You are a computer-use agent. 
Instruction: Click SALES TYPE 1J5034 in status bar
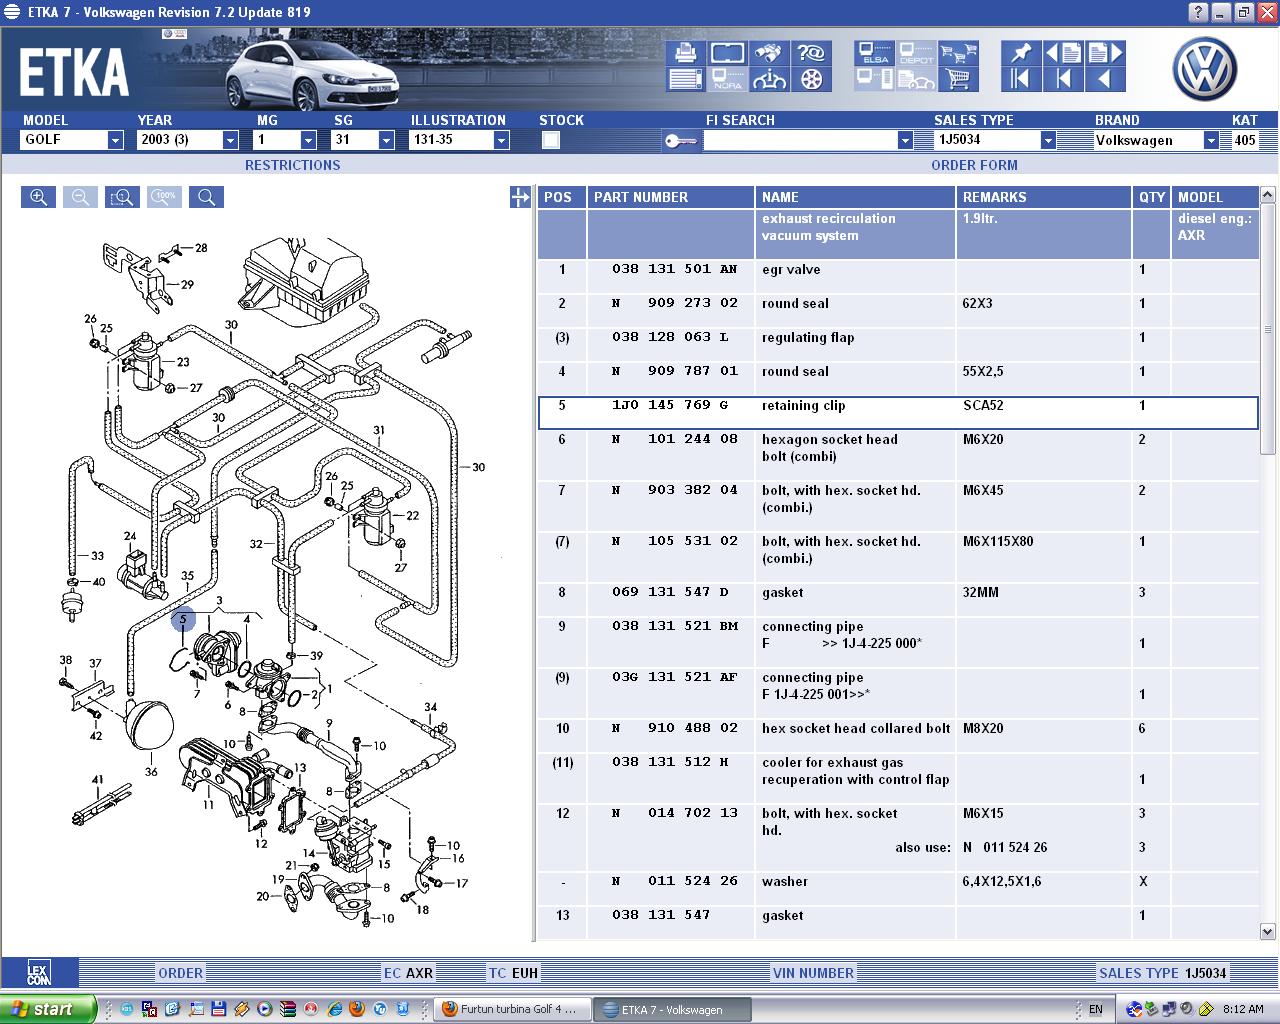pos(1162,973)
